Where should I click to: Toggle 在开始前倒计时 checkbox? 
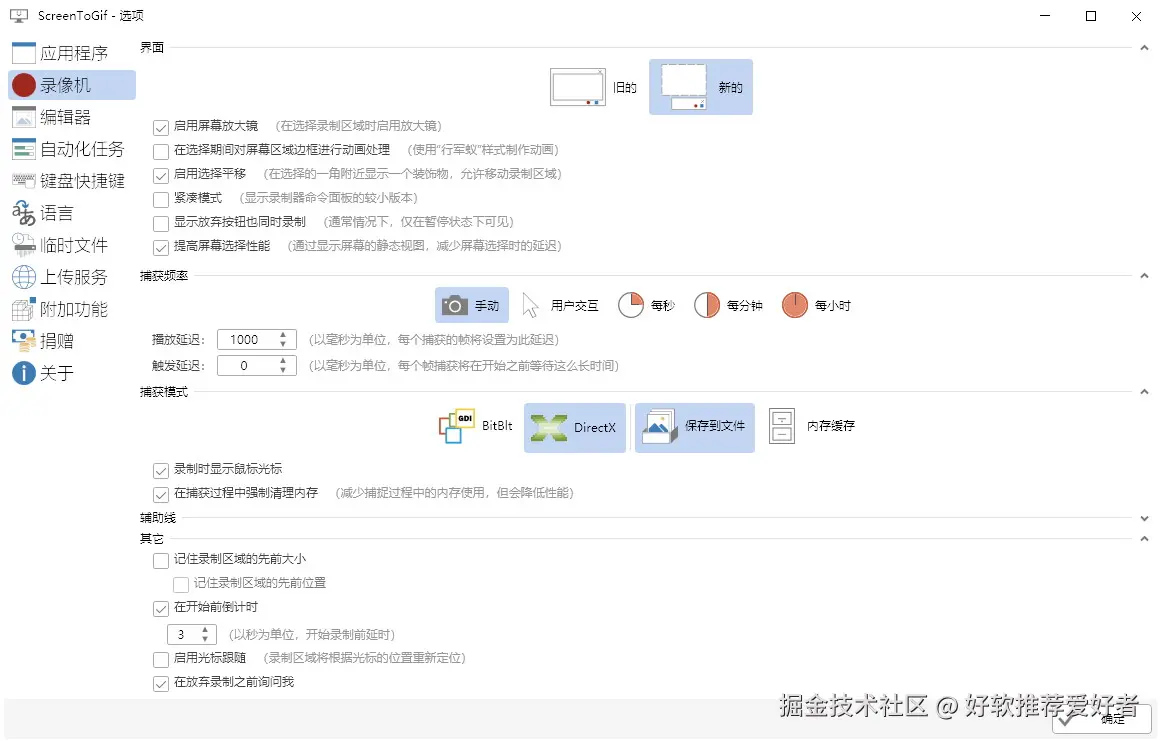pyautogui.click(x=161, y=608)
